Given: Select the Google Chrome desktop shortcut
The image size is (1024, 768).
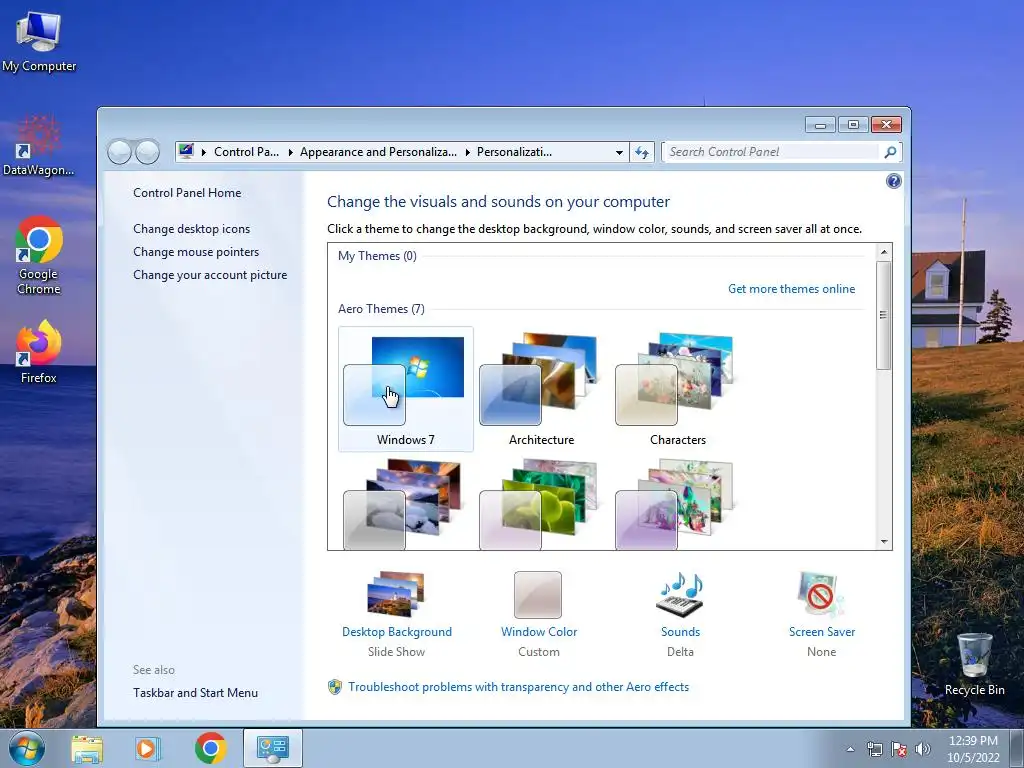Looking at the screenshot, I should (39, 256).
